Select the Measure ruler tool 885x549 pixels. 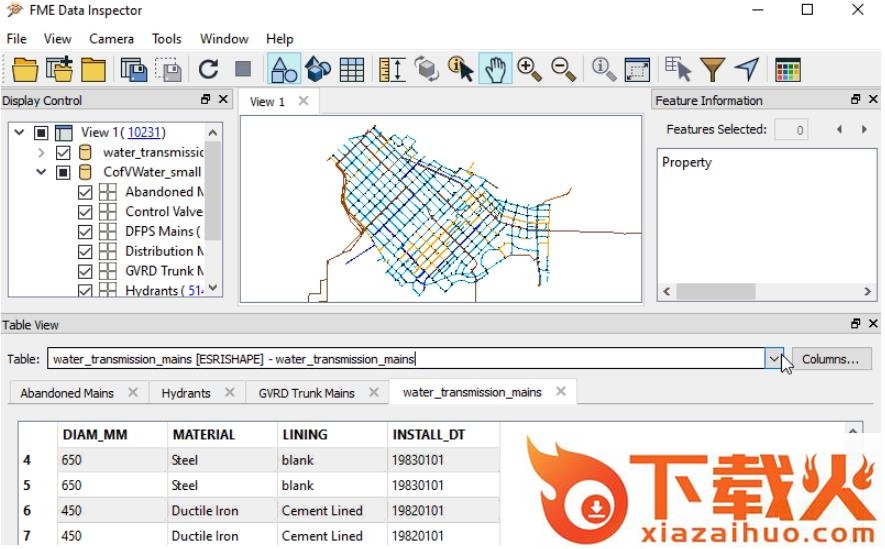392,70
